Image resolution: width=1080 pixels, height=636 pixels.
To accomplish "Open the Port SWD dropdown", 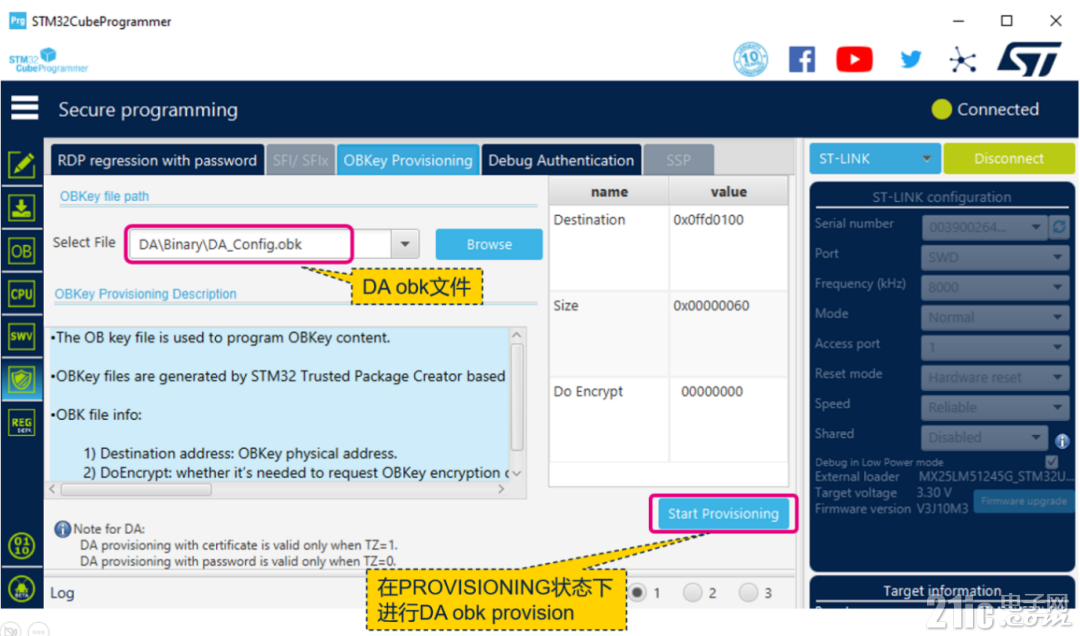I will click(x=997, y=257).
